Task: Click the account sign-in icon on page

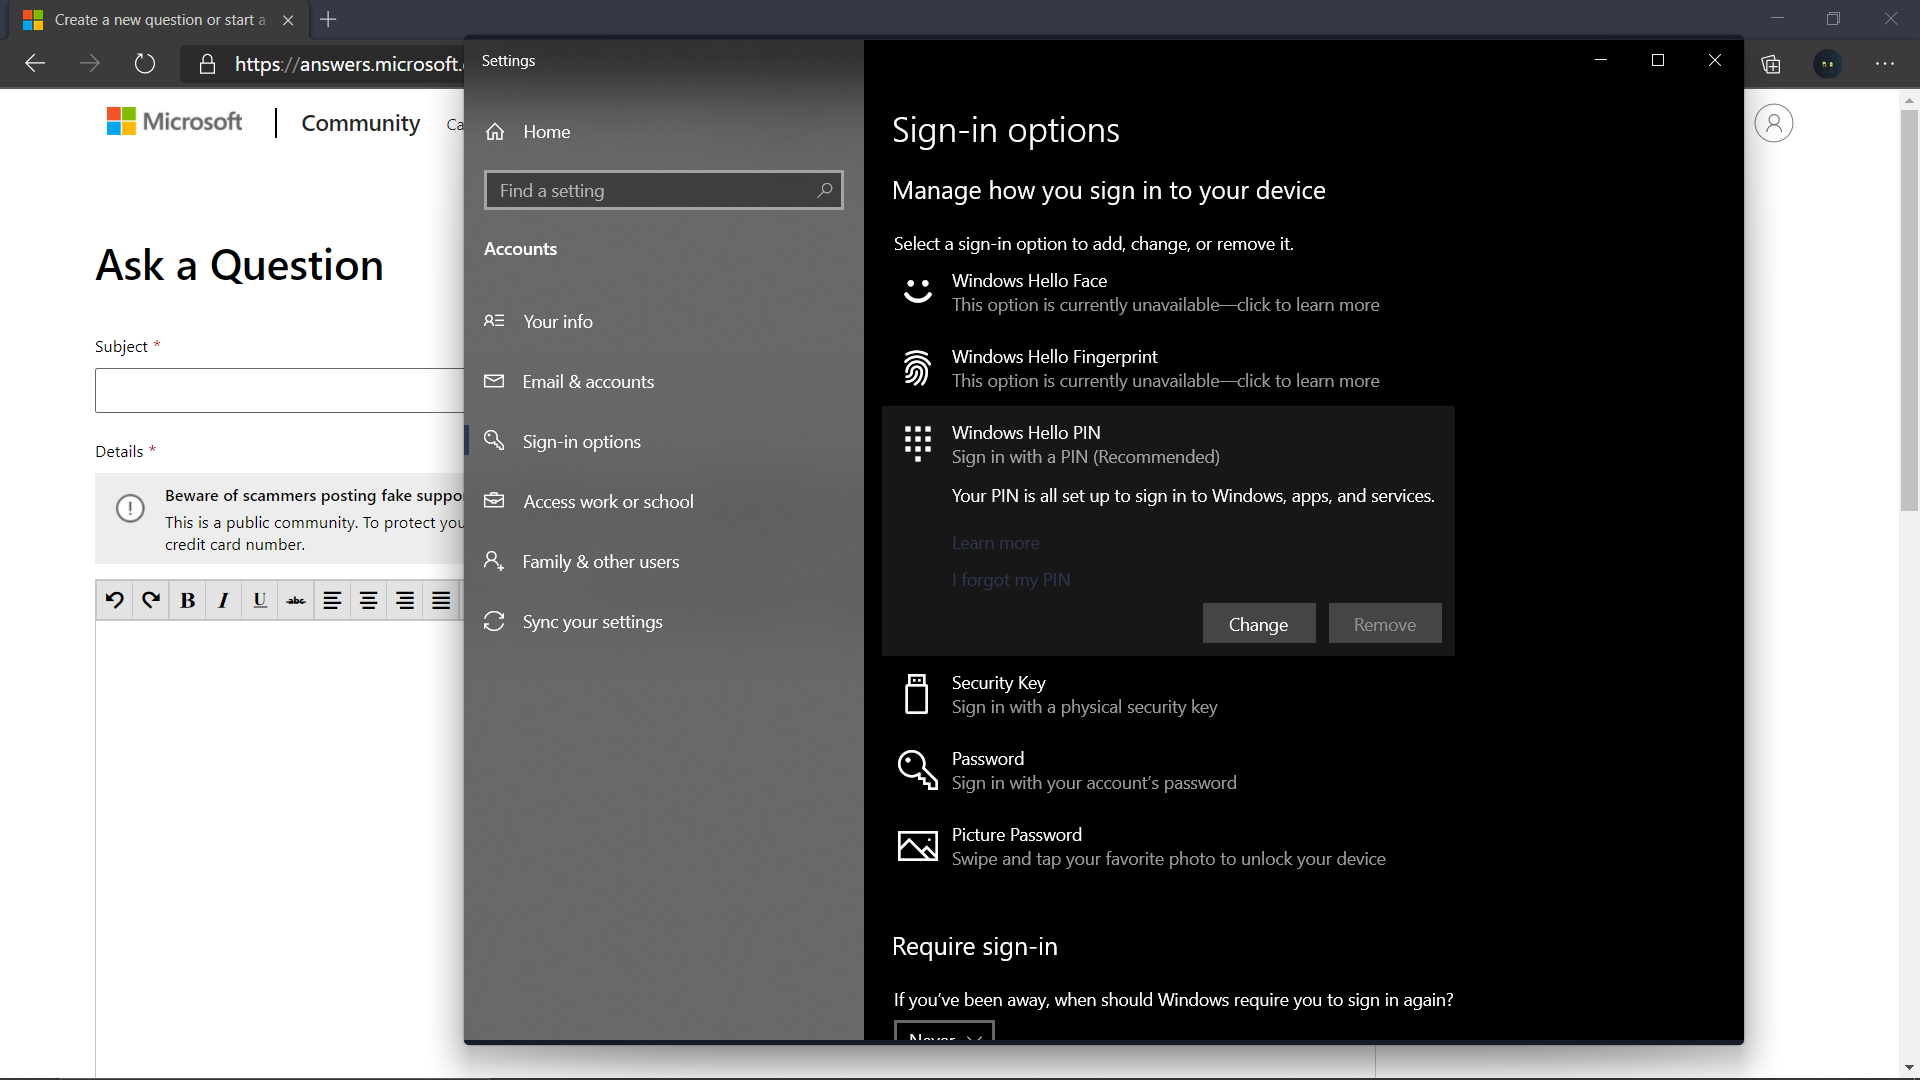Action: click(1774, 123)
